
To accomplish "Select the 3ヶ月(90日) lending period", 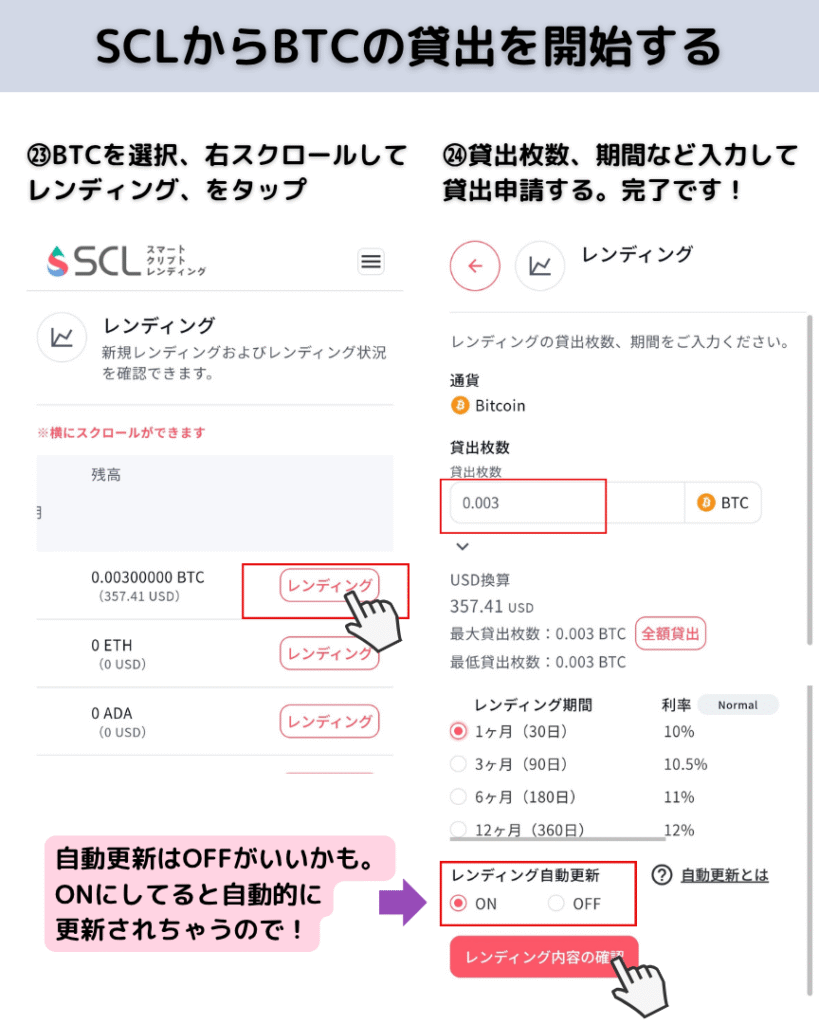I will coord(458,764).
